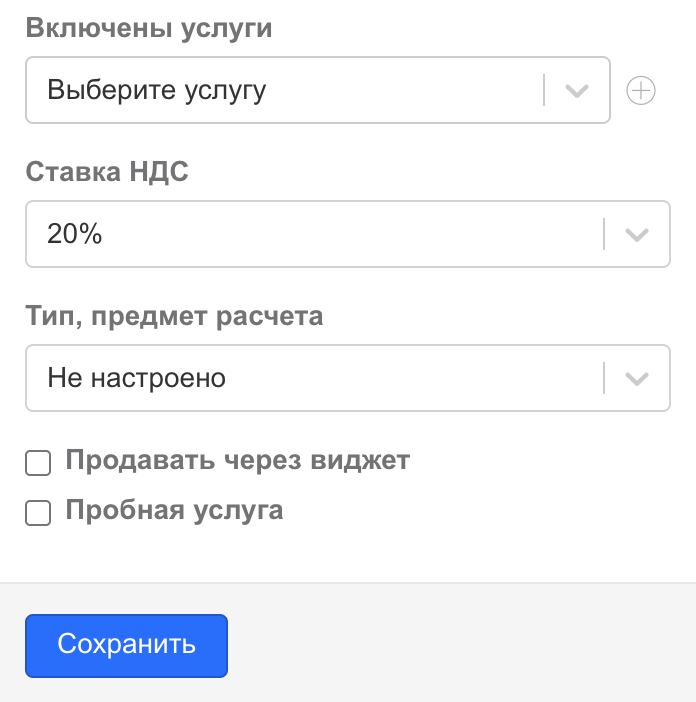
Task: Click the Тип, предмет расчета heading label
Action: click(x=174, y=316)
